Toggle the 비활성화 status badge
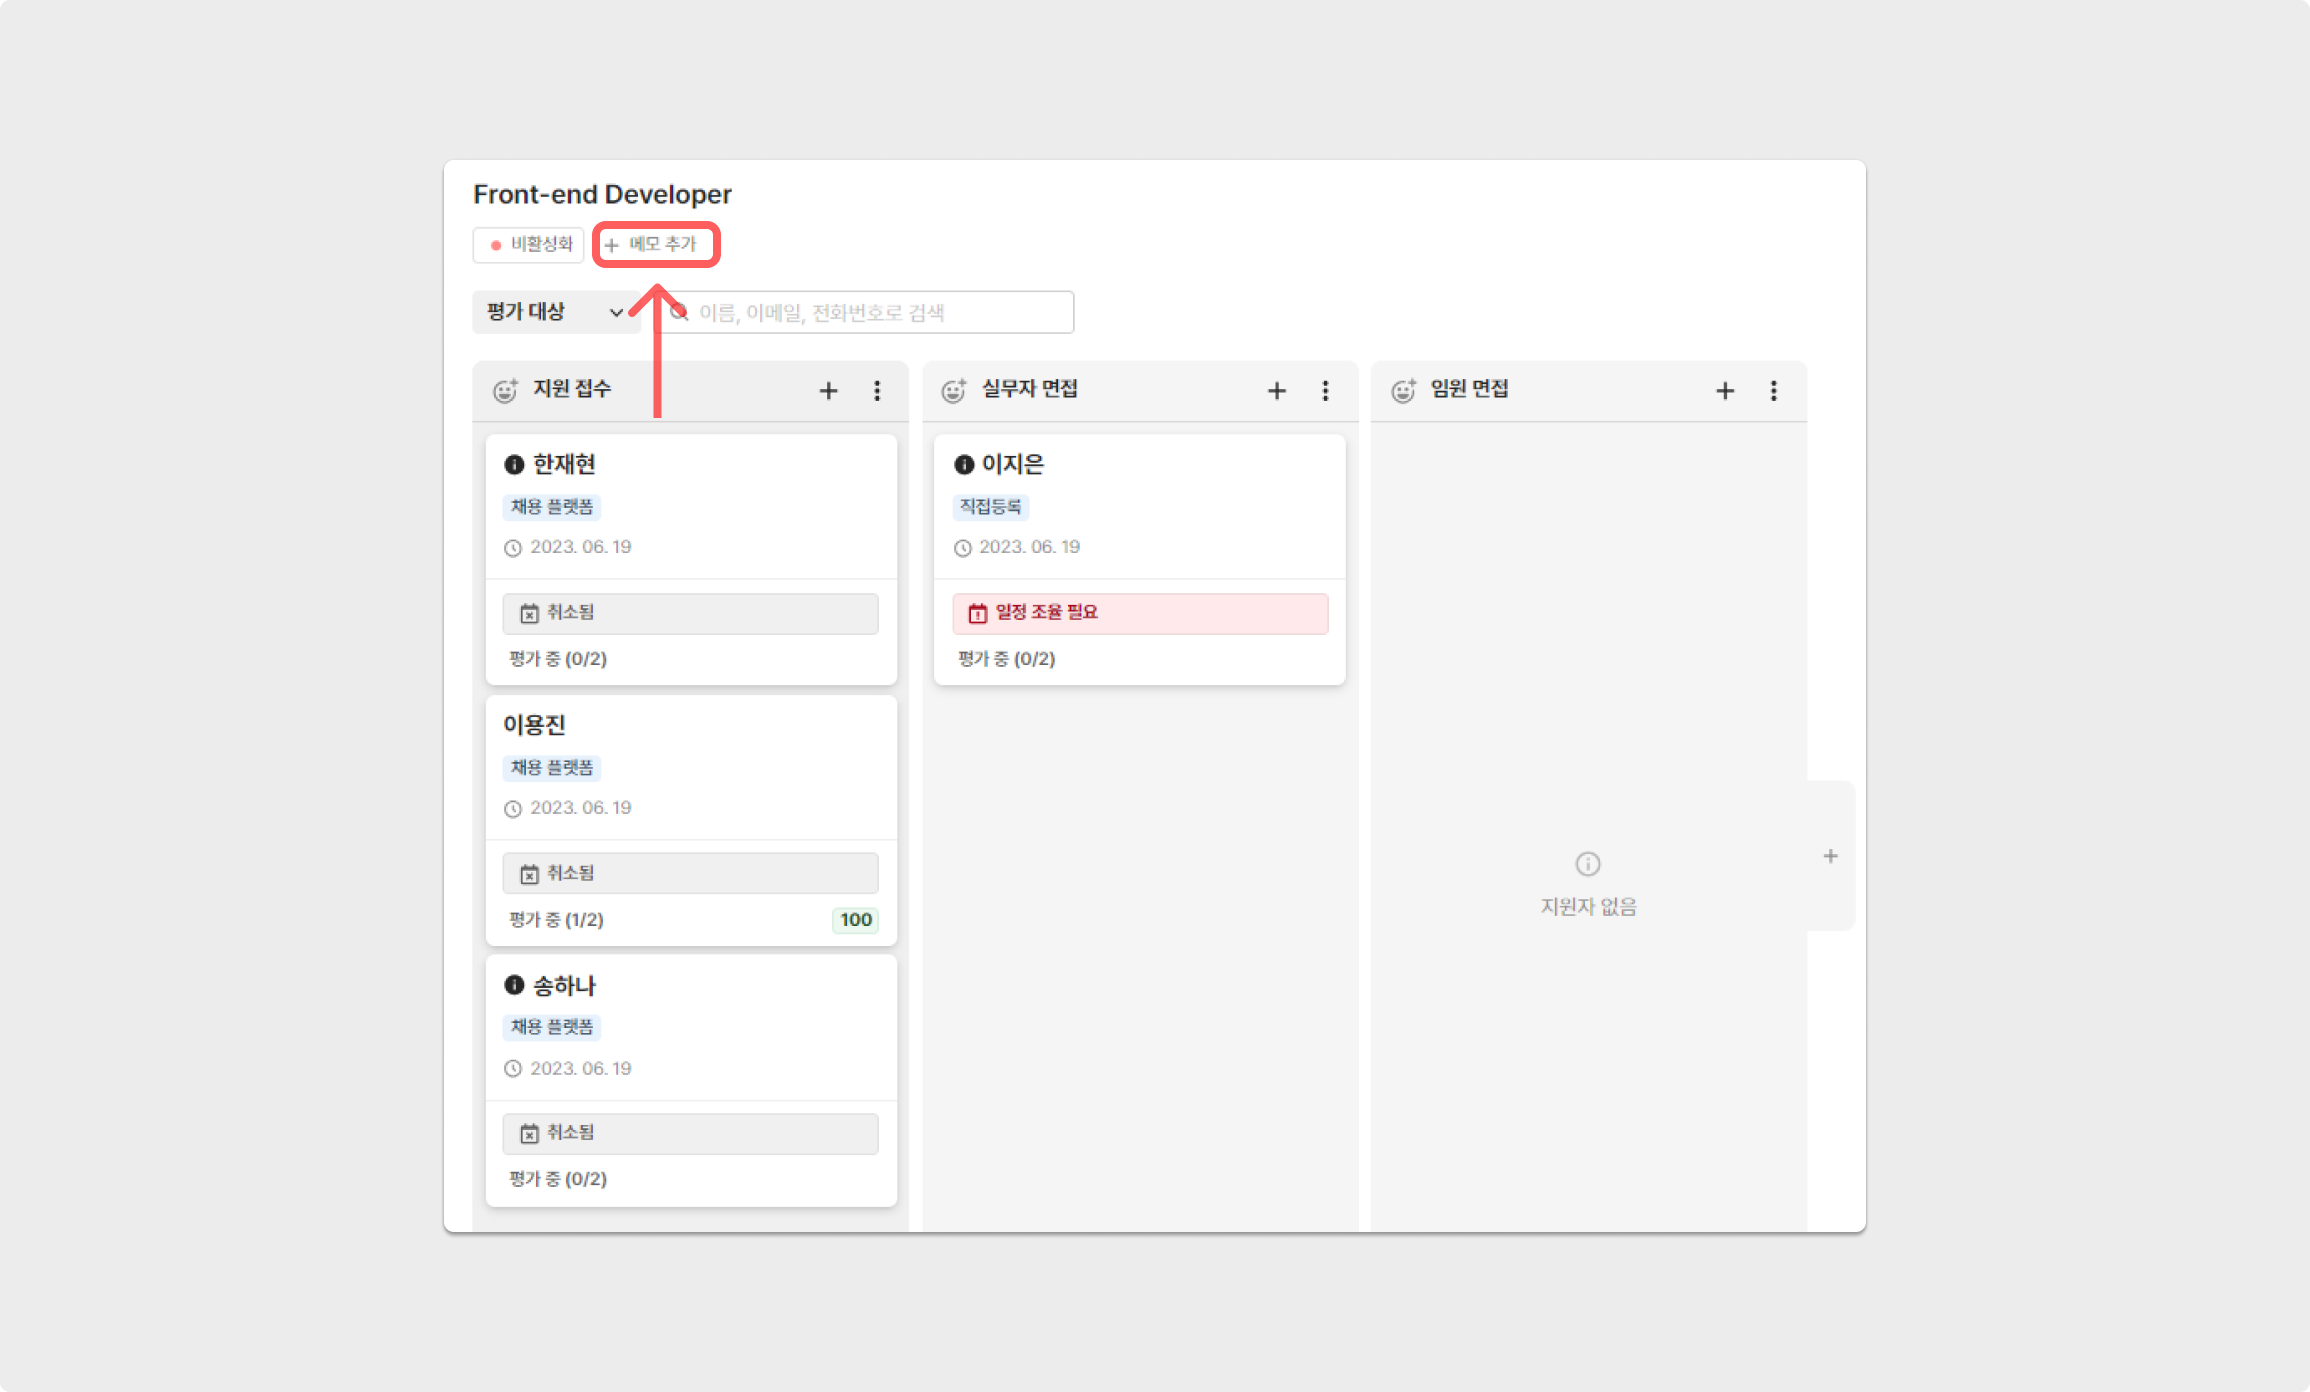The width and height of the screenshot is (2310, 1392). [x=528, y=245]
